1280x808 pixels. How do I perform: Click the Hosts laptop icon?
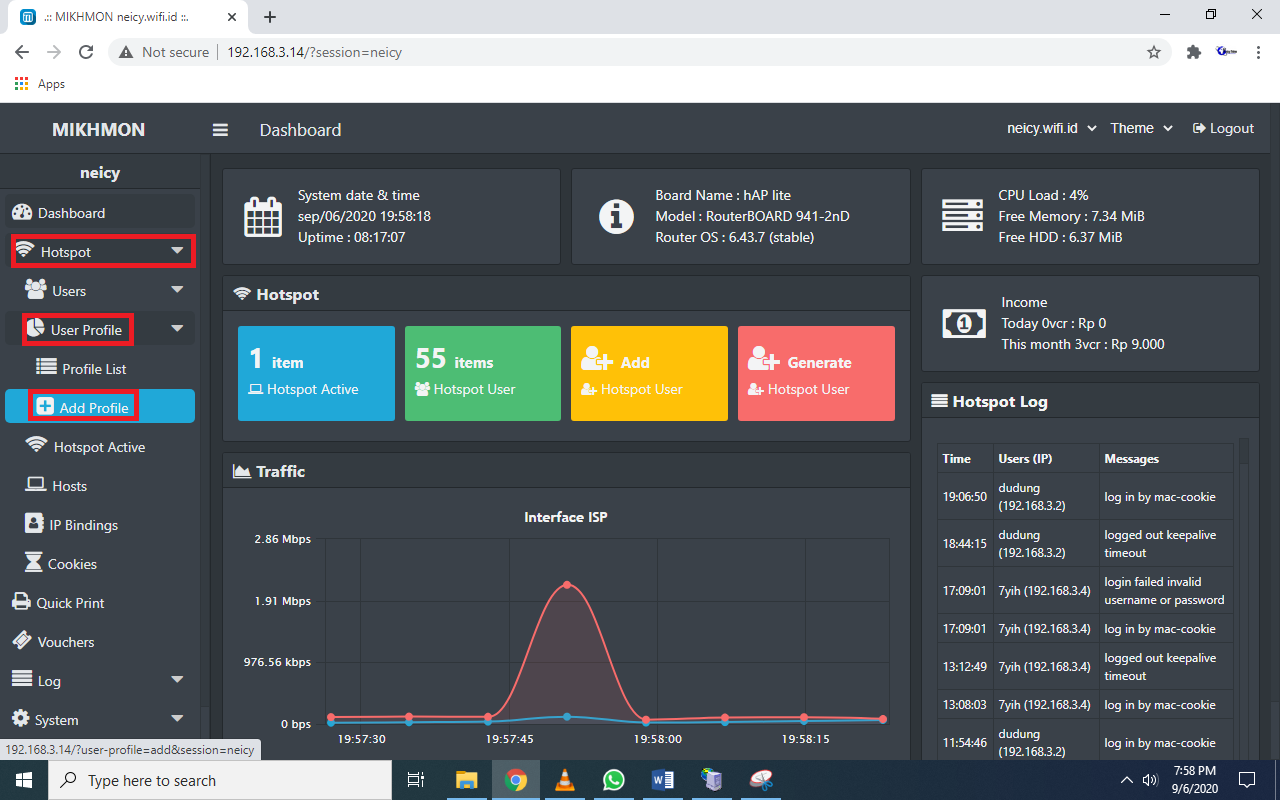click(x=36, y=485)
